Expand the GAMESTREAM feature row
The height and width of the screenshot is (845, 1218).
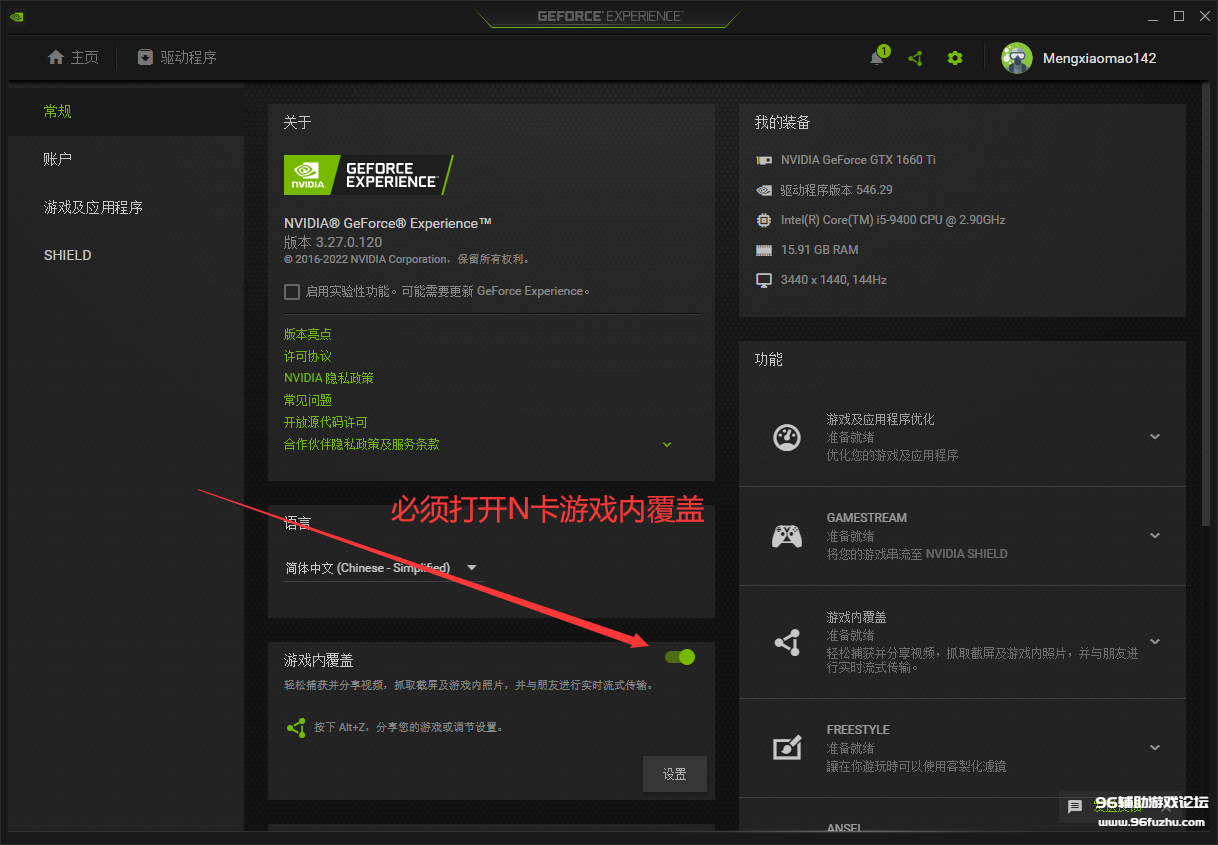click(x=1155, y=536)
